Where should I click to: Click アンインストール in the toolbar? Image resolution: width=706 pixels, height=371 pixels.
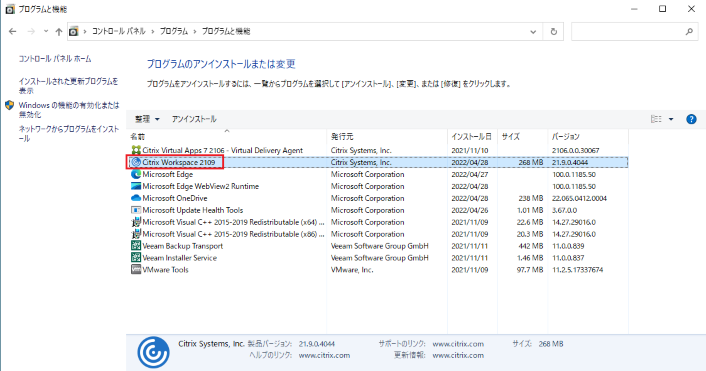click(x=194, y=119)
